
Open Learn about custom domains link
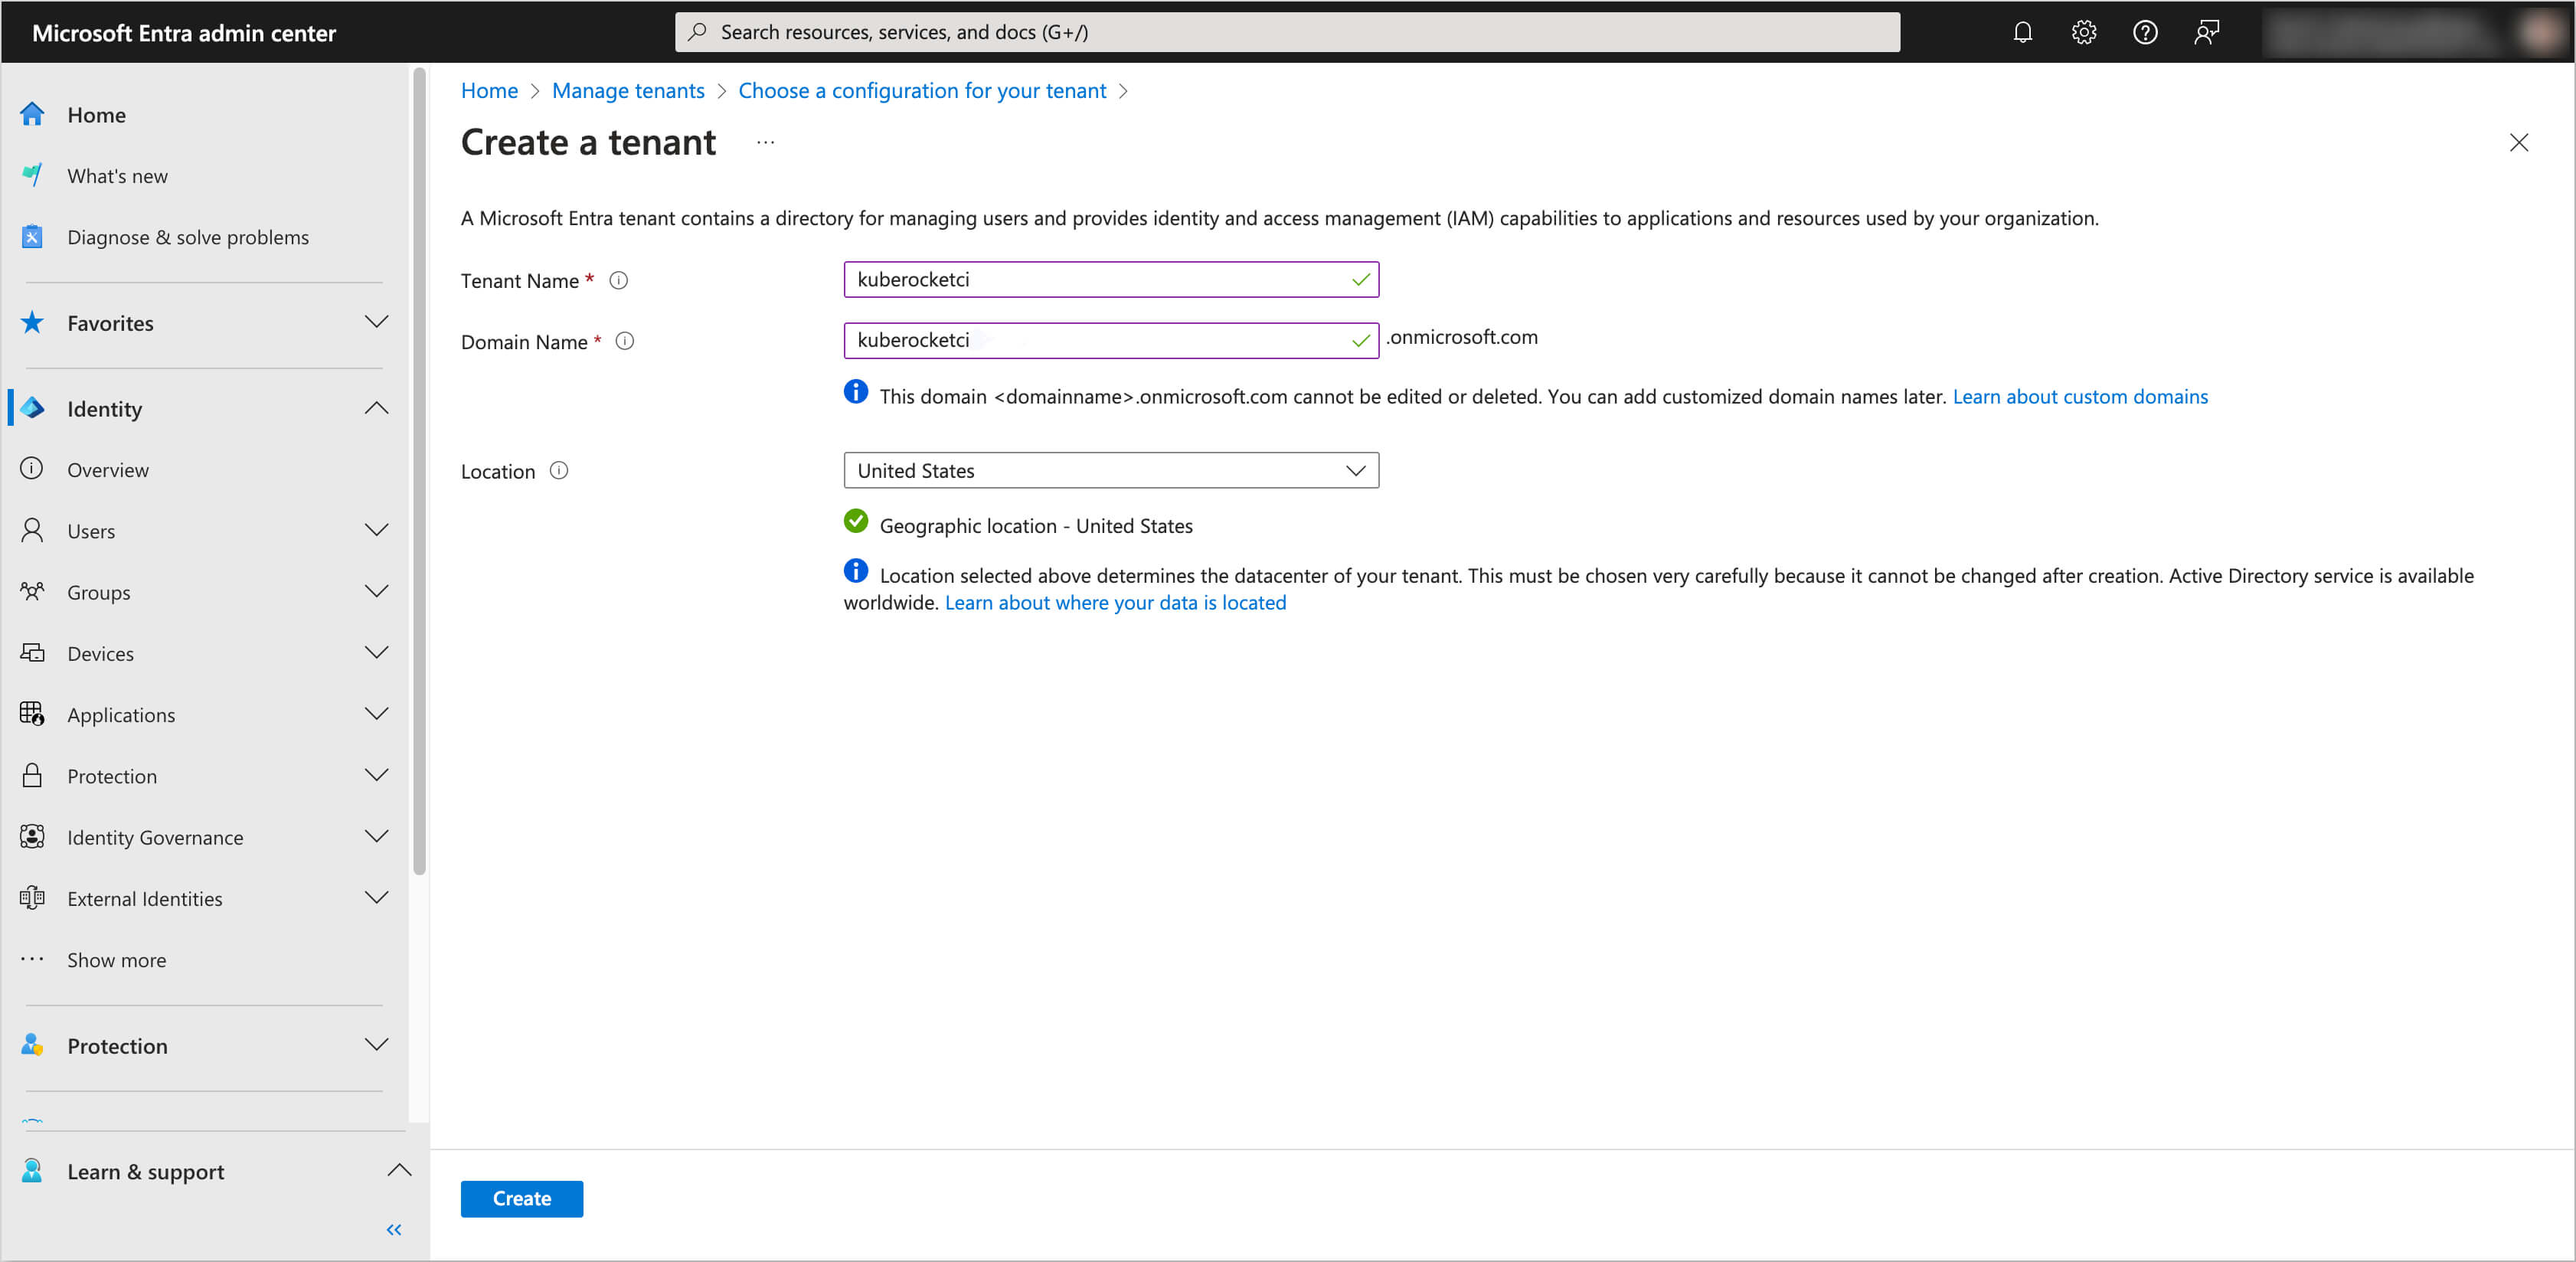[x=2079, y=397]
